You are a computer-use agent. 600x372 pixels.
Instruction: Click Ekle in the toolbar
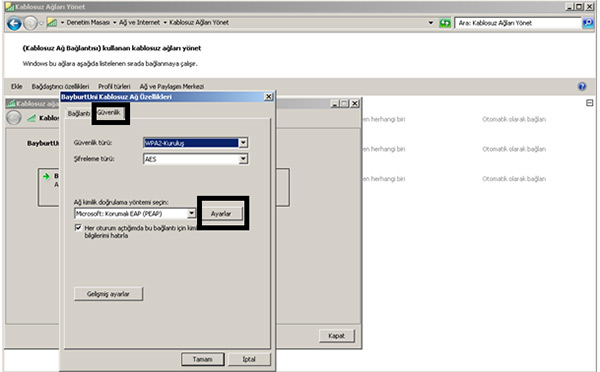(16, 86)
